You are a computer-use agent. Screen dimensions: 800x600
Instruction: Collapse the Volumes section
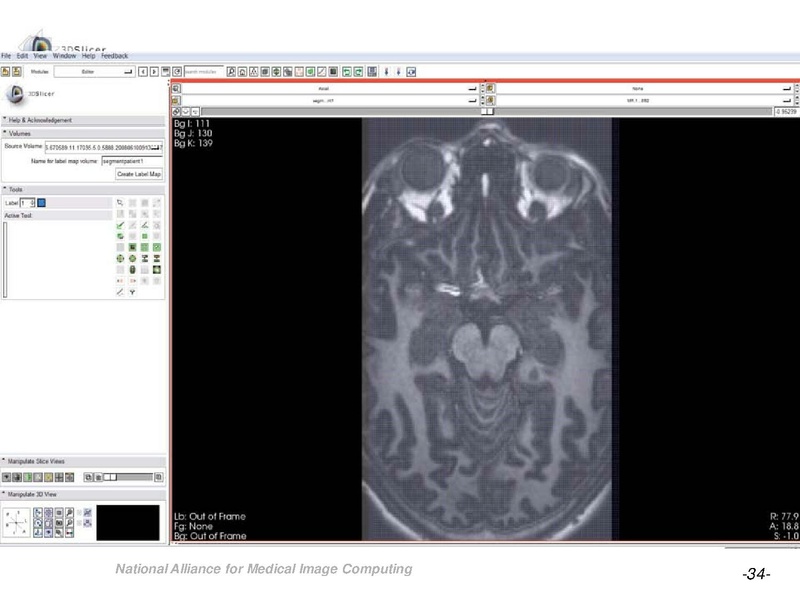pos(83,134)
